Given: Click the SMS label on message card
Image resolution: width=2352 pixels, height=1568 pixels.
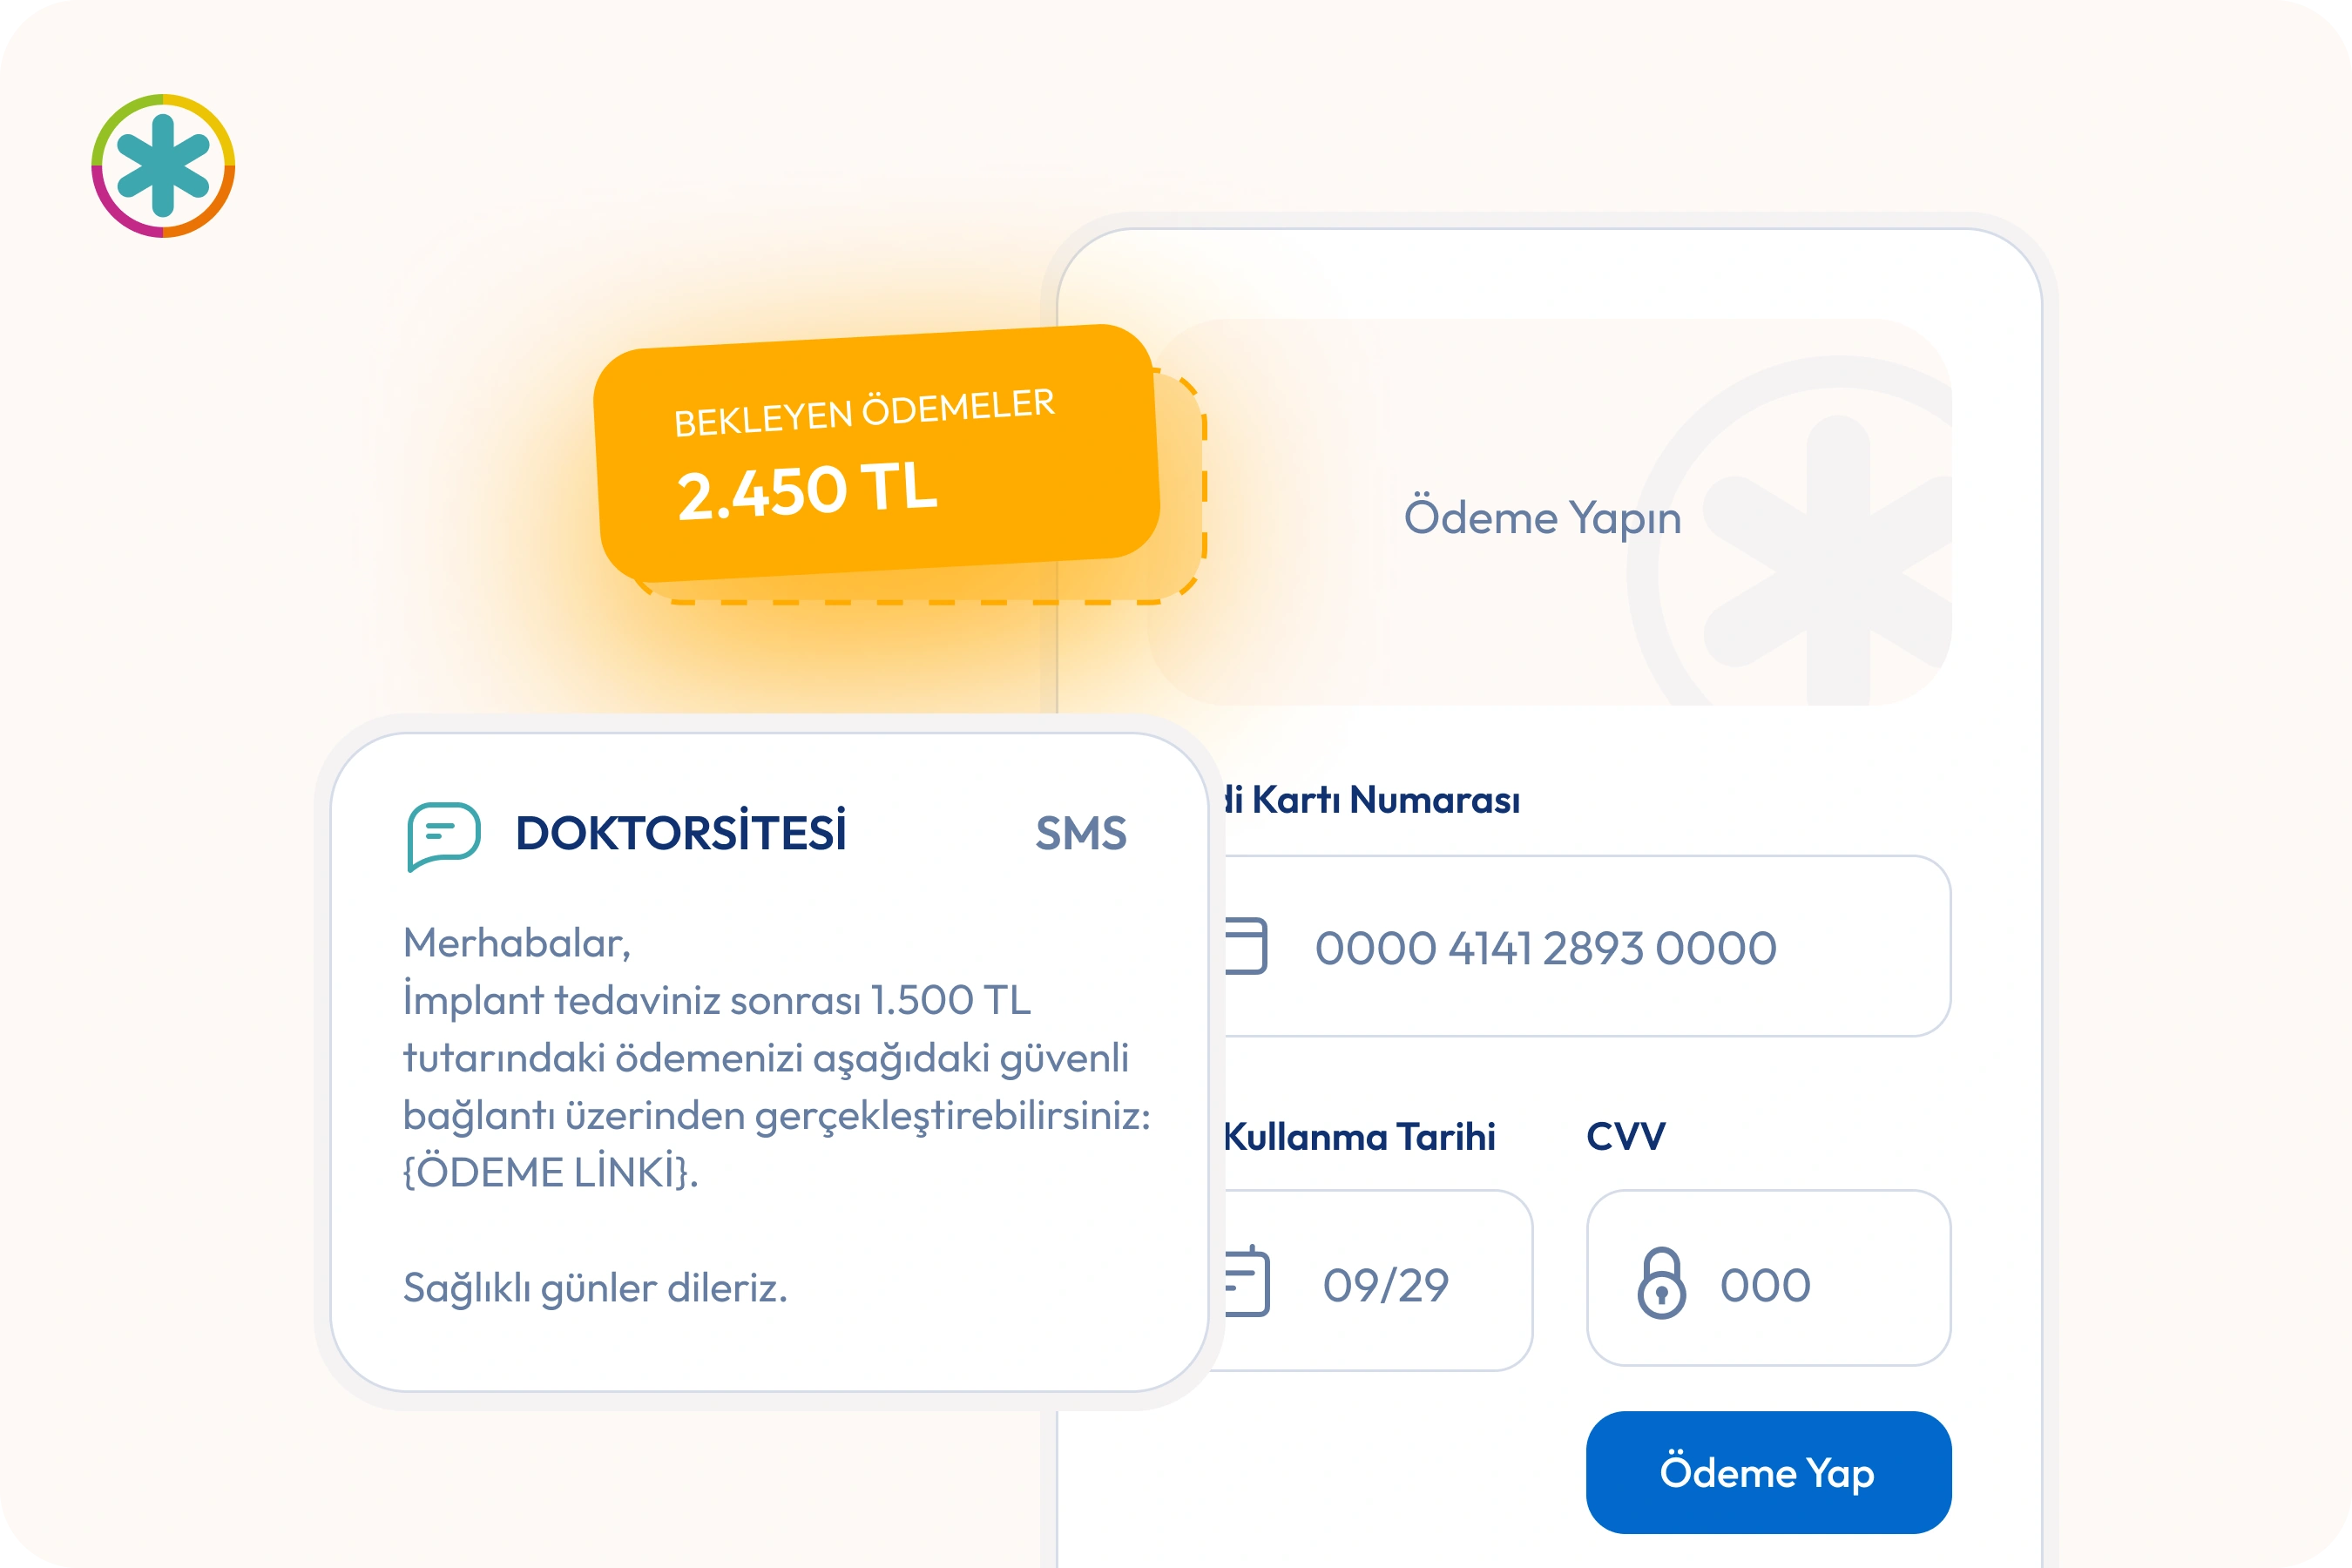Looking at the screenshot, I should [x=1080, y=833].
